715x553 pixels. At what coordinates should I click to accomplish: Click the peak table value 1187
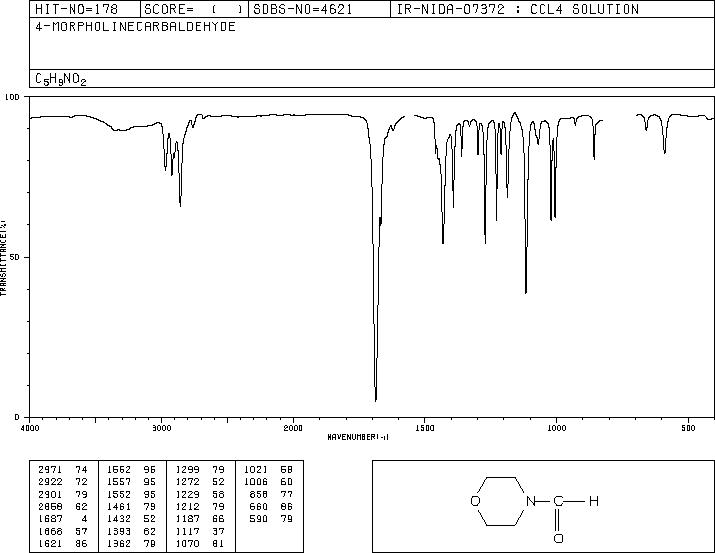(187, 519)
